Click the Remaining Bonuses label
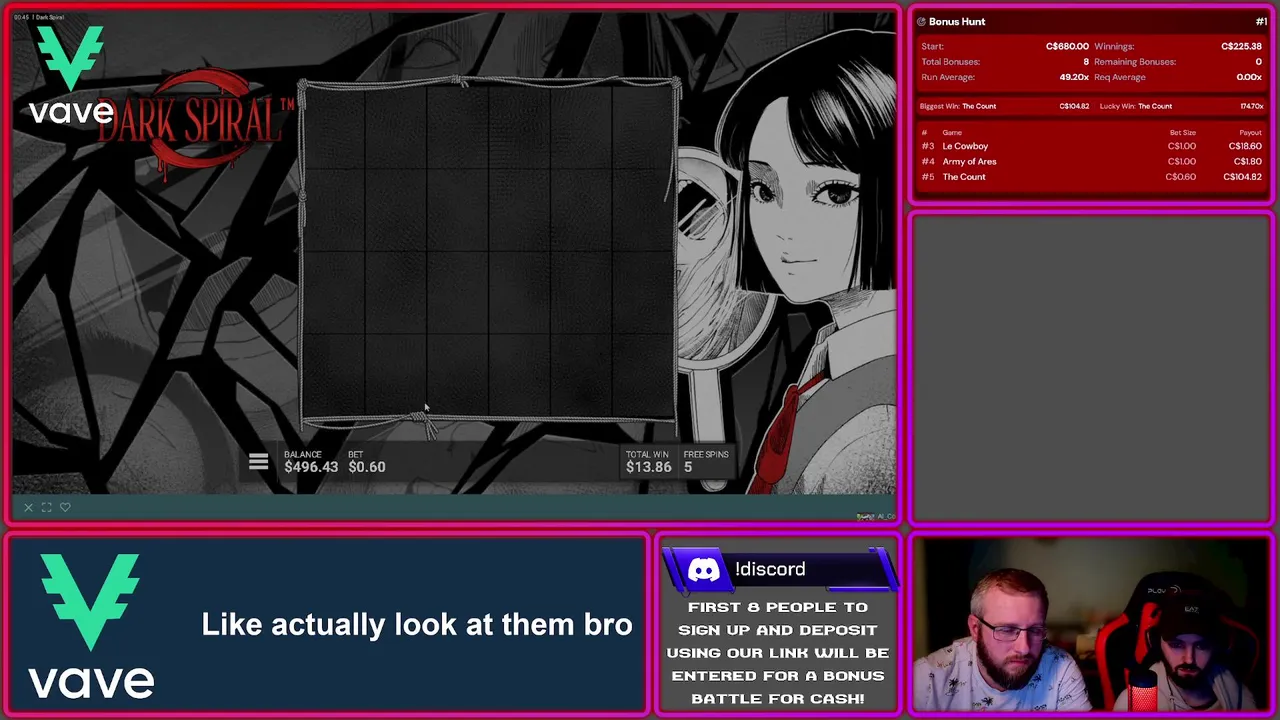1280x720 pixels. pos(1135,62)
